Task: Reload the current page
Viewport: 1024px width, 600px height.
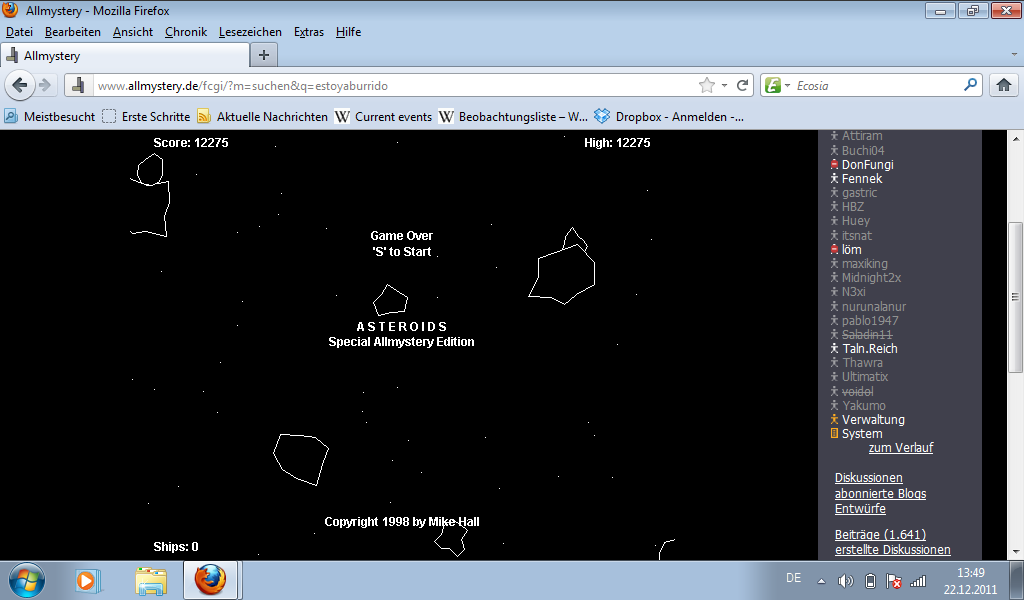Action: point(743,86)
